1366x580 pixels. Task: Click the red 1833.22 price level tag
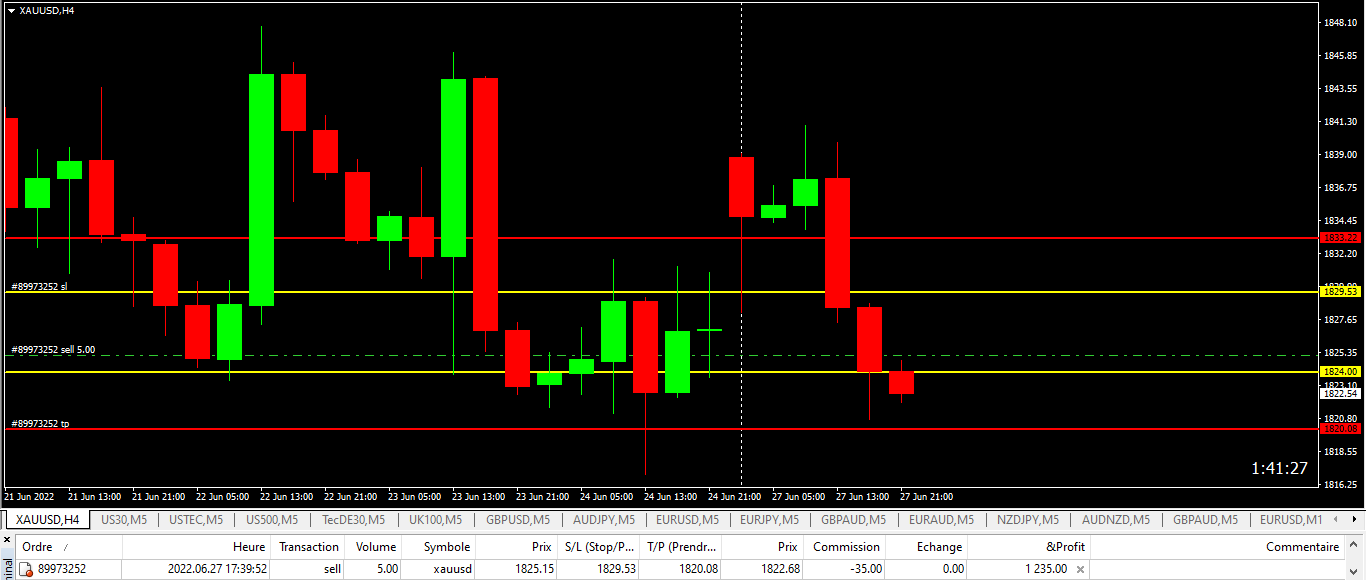[1341, 238]
